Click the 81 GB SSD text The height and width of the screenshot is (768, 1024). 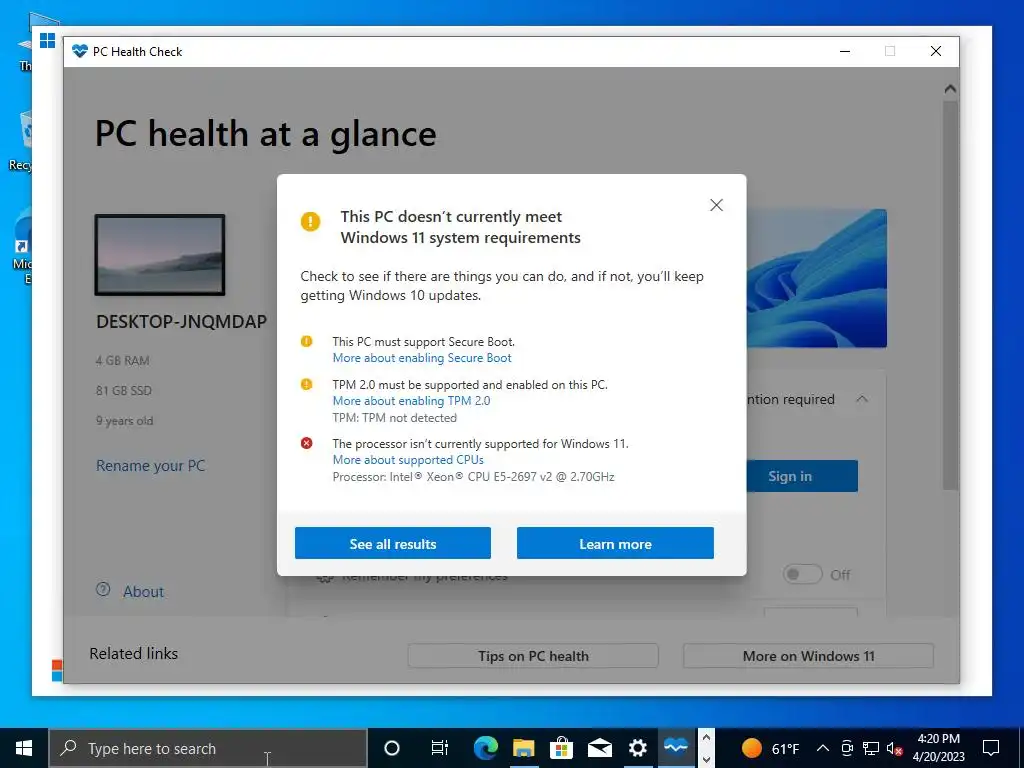(123, 391)
